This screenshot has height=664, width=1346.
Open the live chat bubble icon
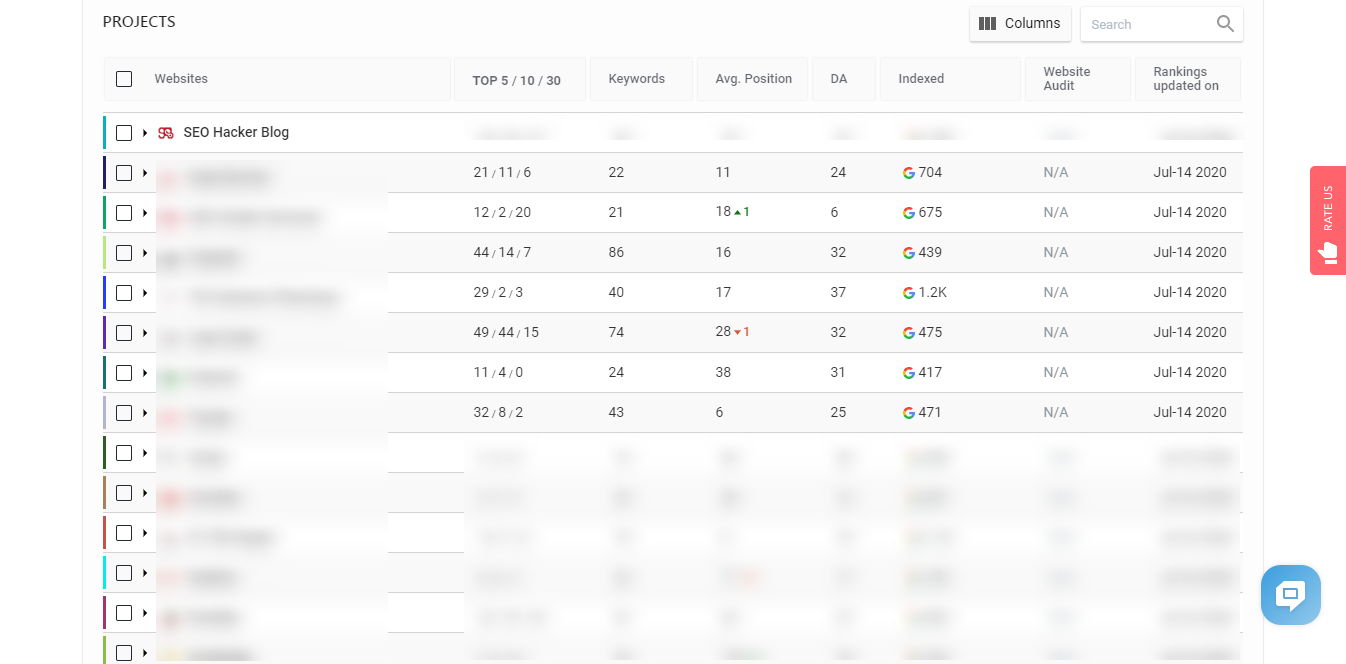coord(1290,595)
